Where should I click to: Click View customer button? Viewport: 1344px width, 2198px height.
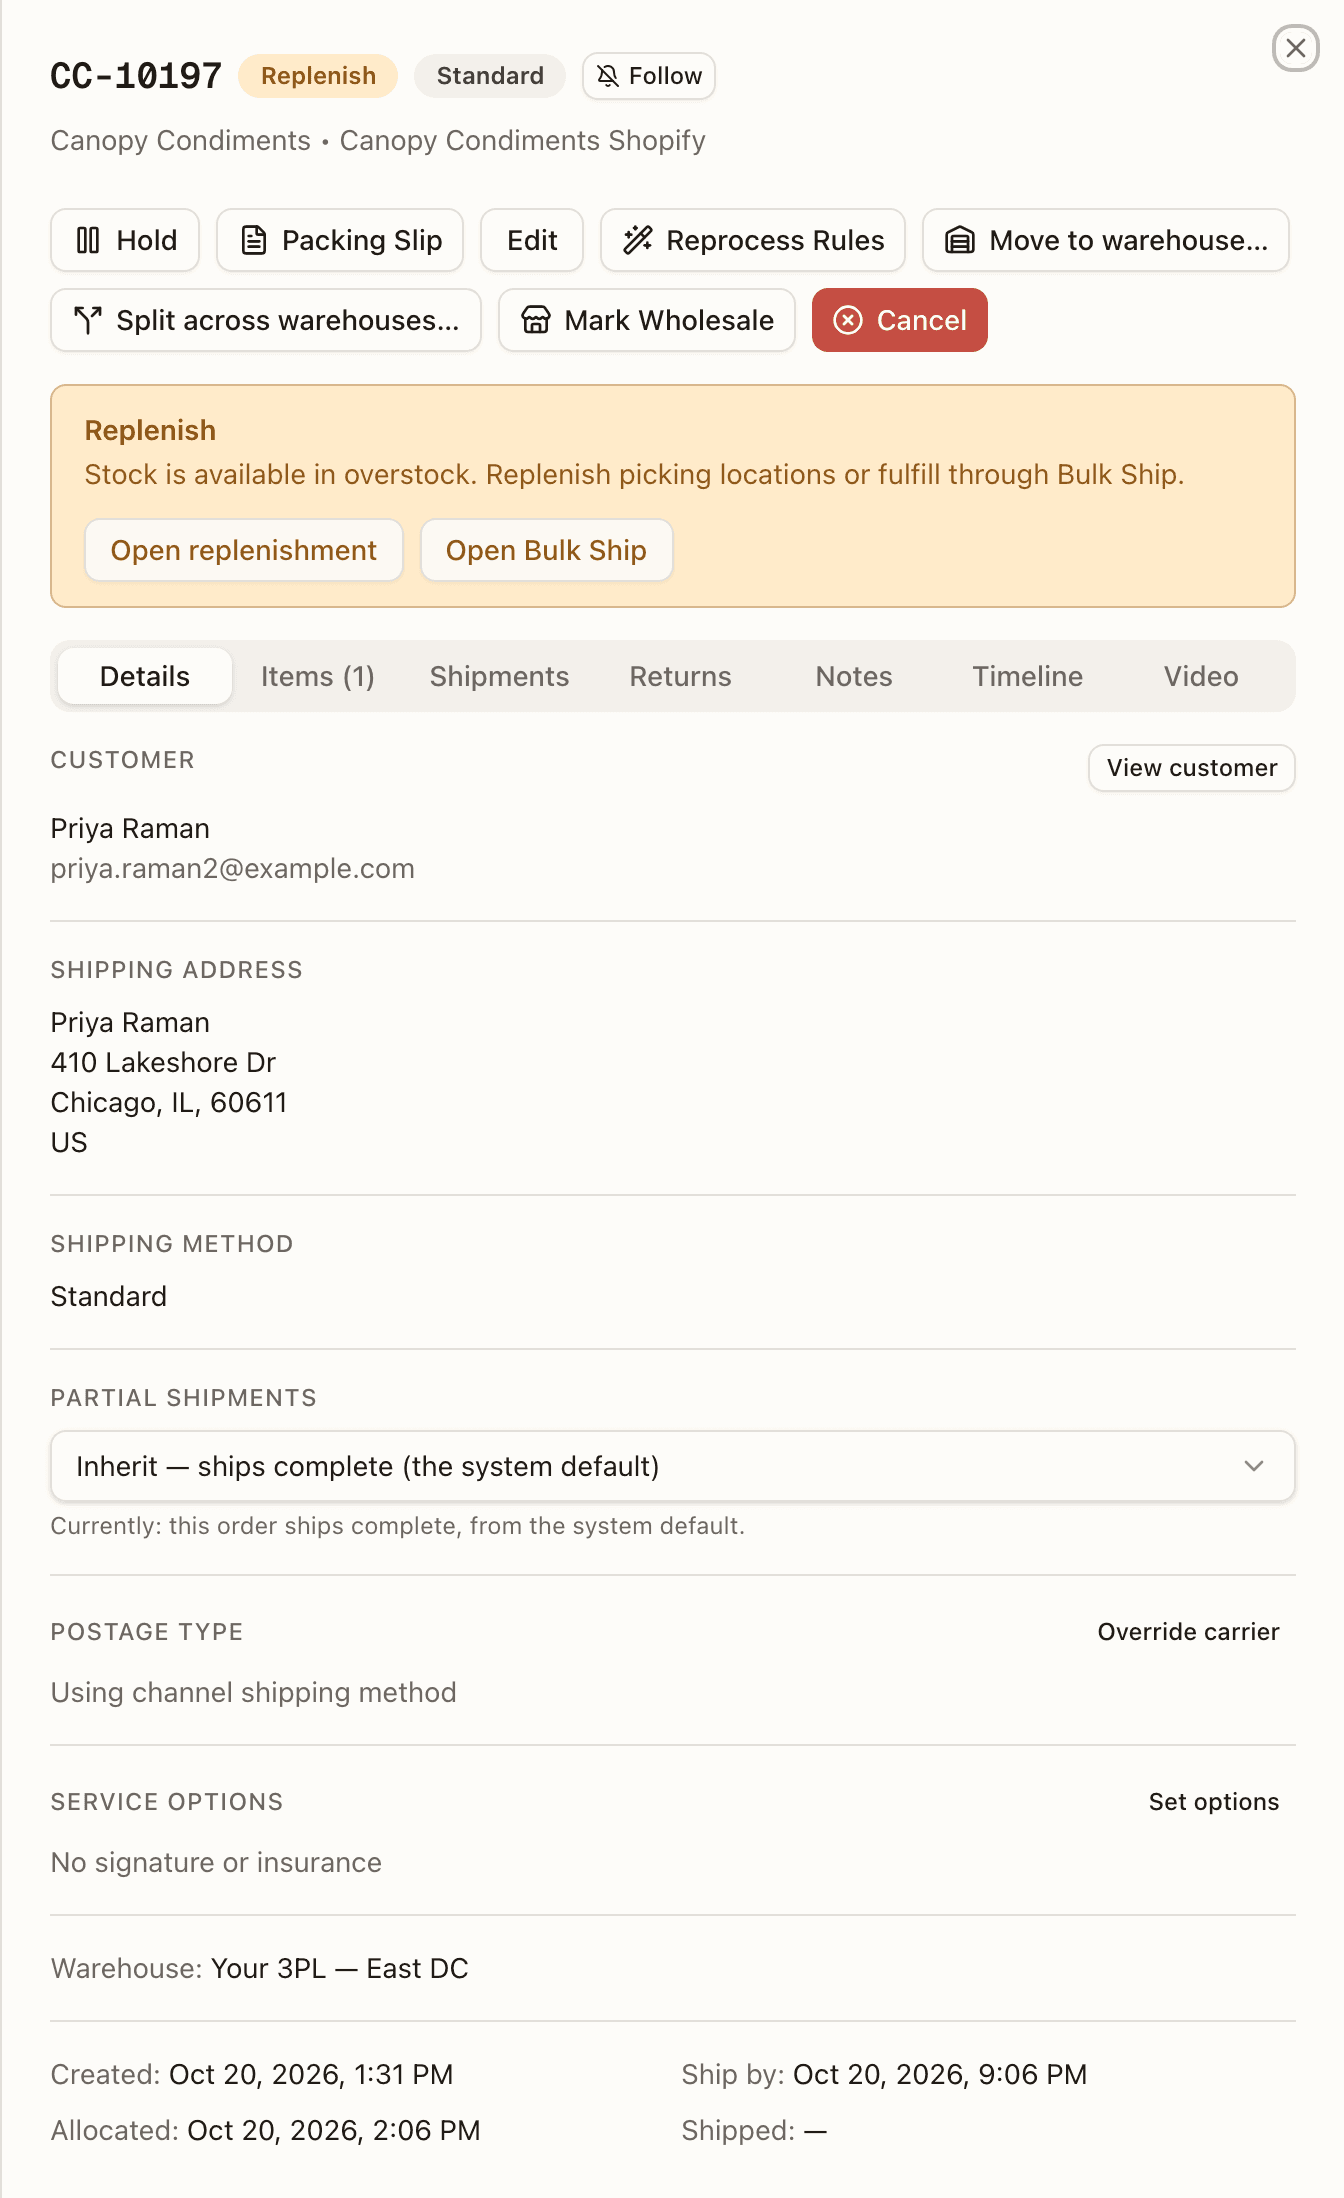coord(1192,768)
